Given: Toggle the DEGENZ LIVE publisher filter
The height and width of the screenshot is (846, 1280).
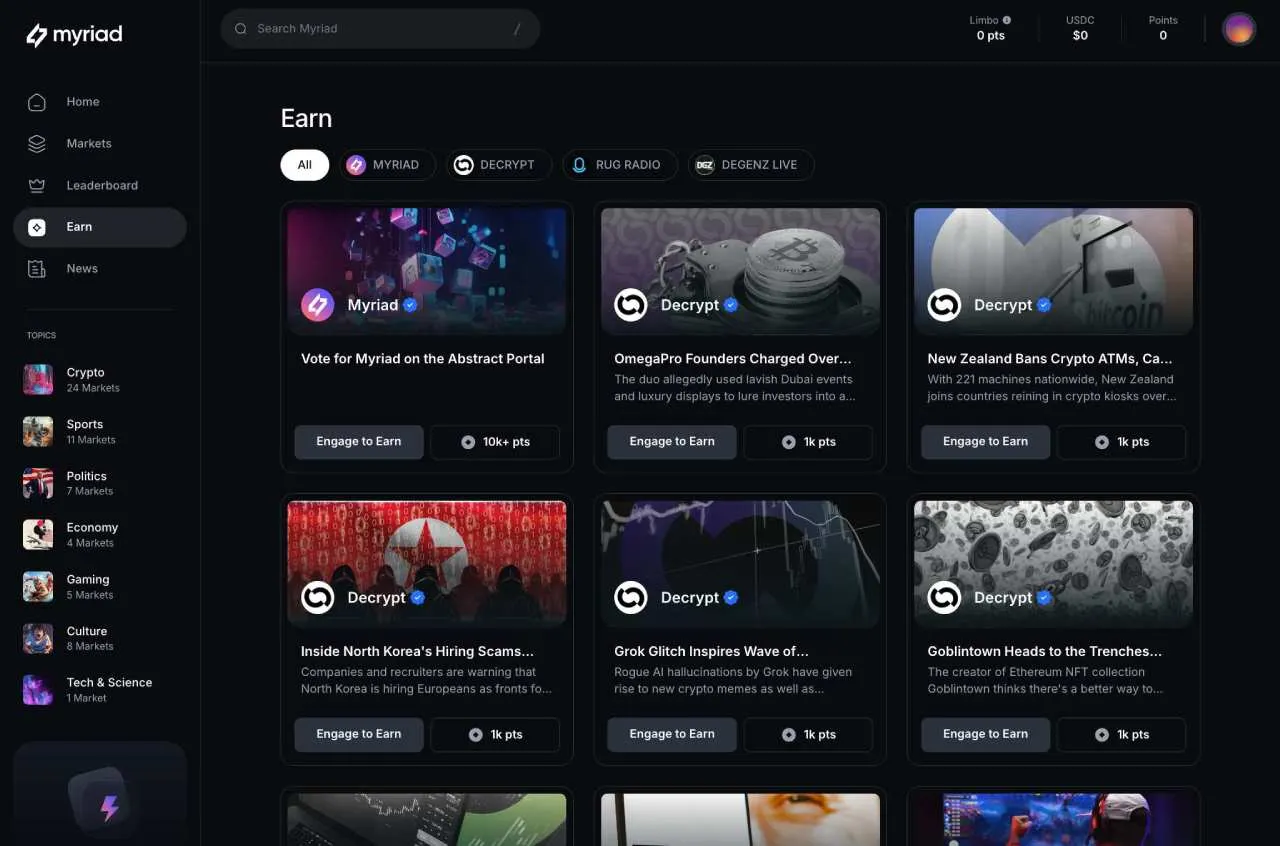Looking at the screenshot, I should click(x=751, y=164).
